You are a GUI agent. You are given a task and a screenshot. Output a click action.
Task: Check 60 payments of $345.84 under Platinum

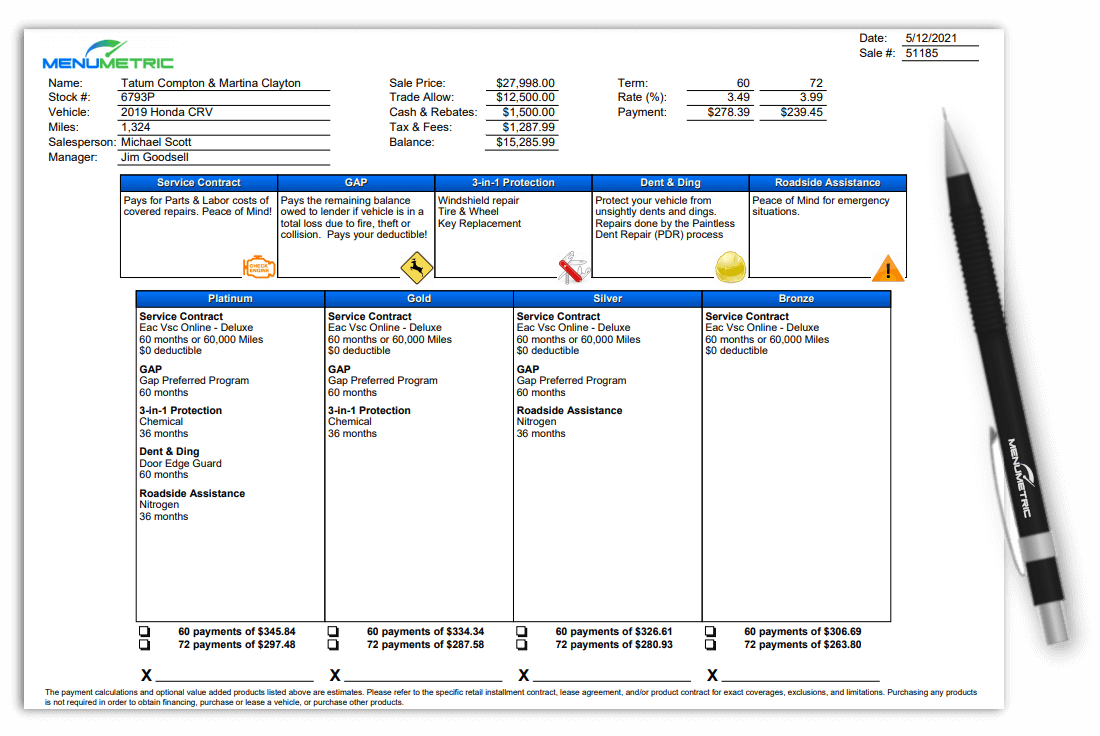coord(145,631)
